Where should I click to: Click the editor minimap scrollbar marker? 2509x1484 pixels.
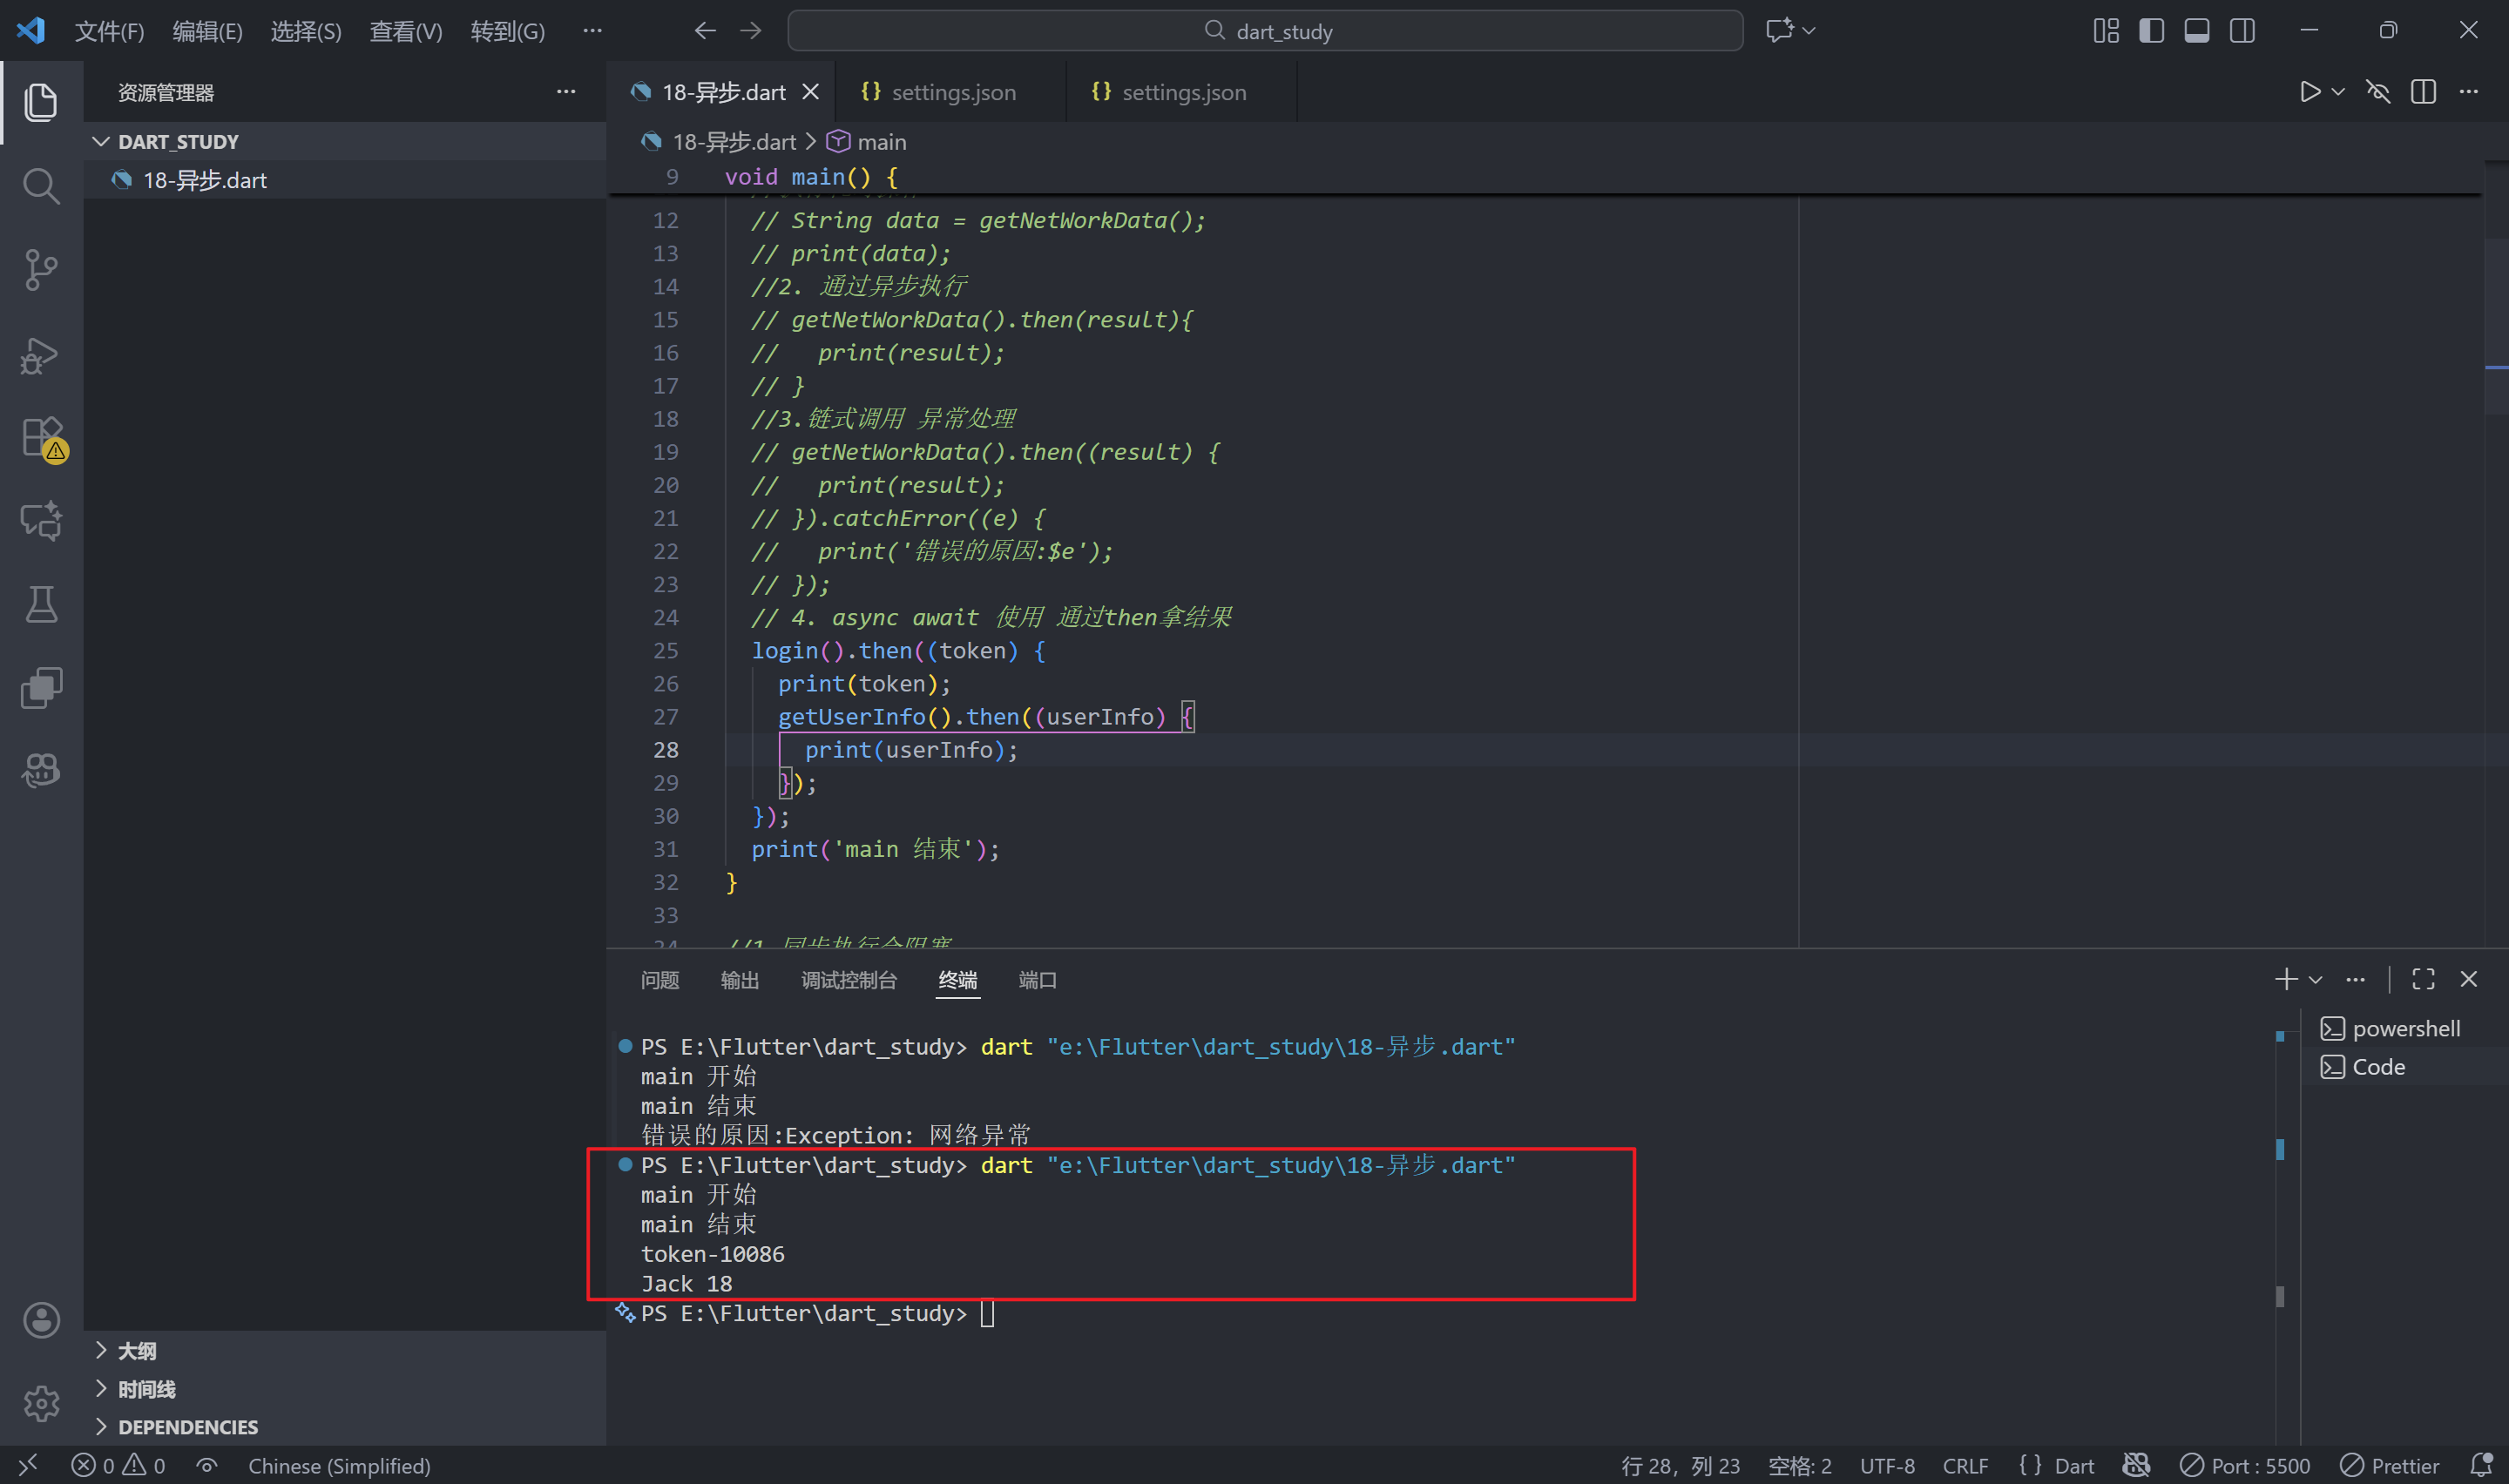tap(2496, 368)
